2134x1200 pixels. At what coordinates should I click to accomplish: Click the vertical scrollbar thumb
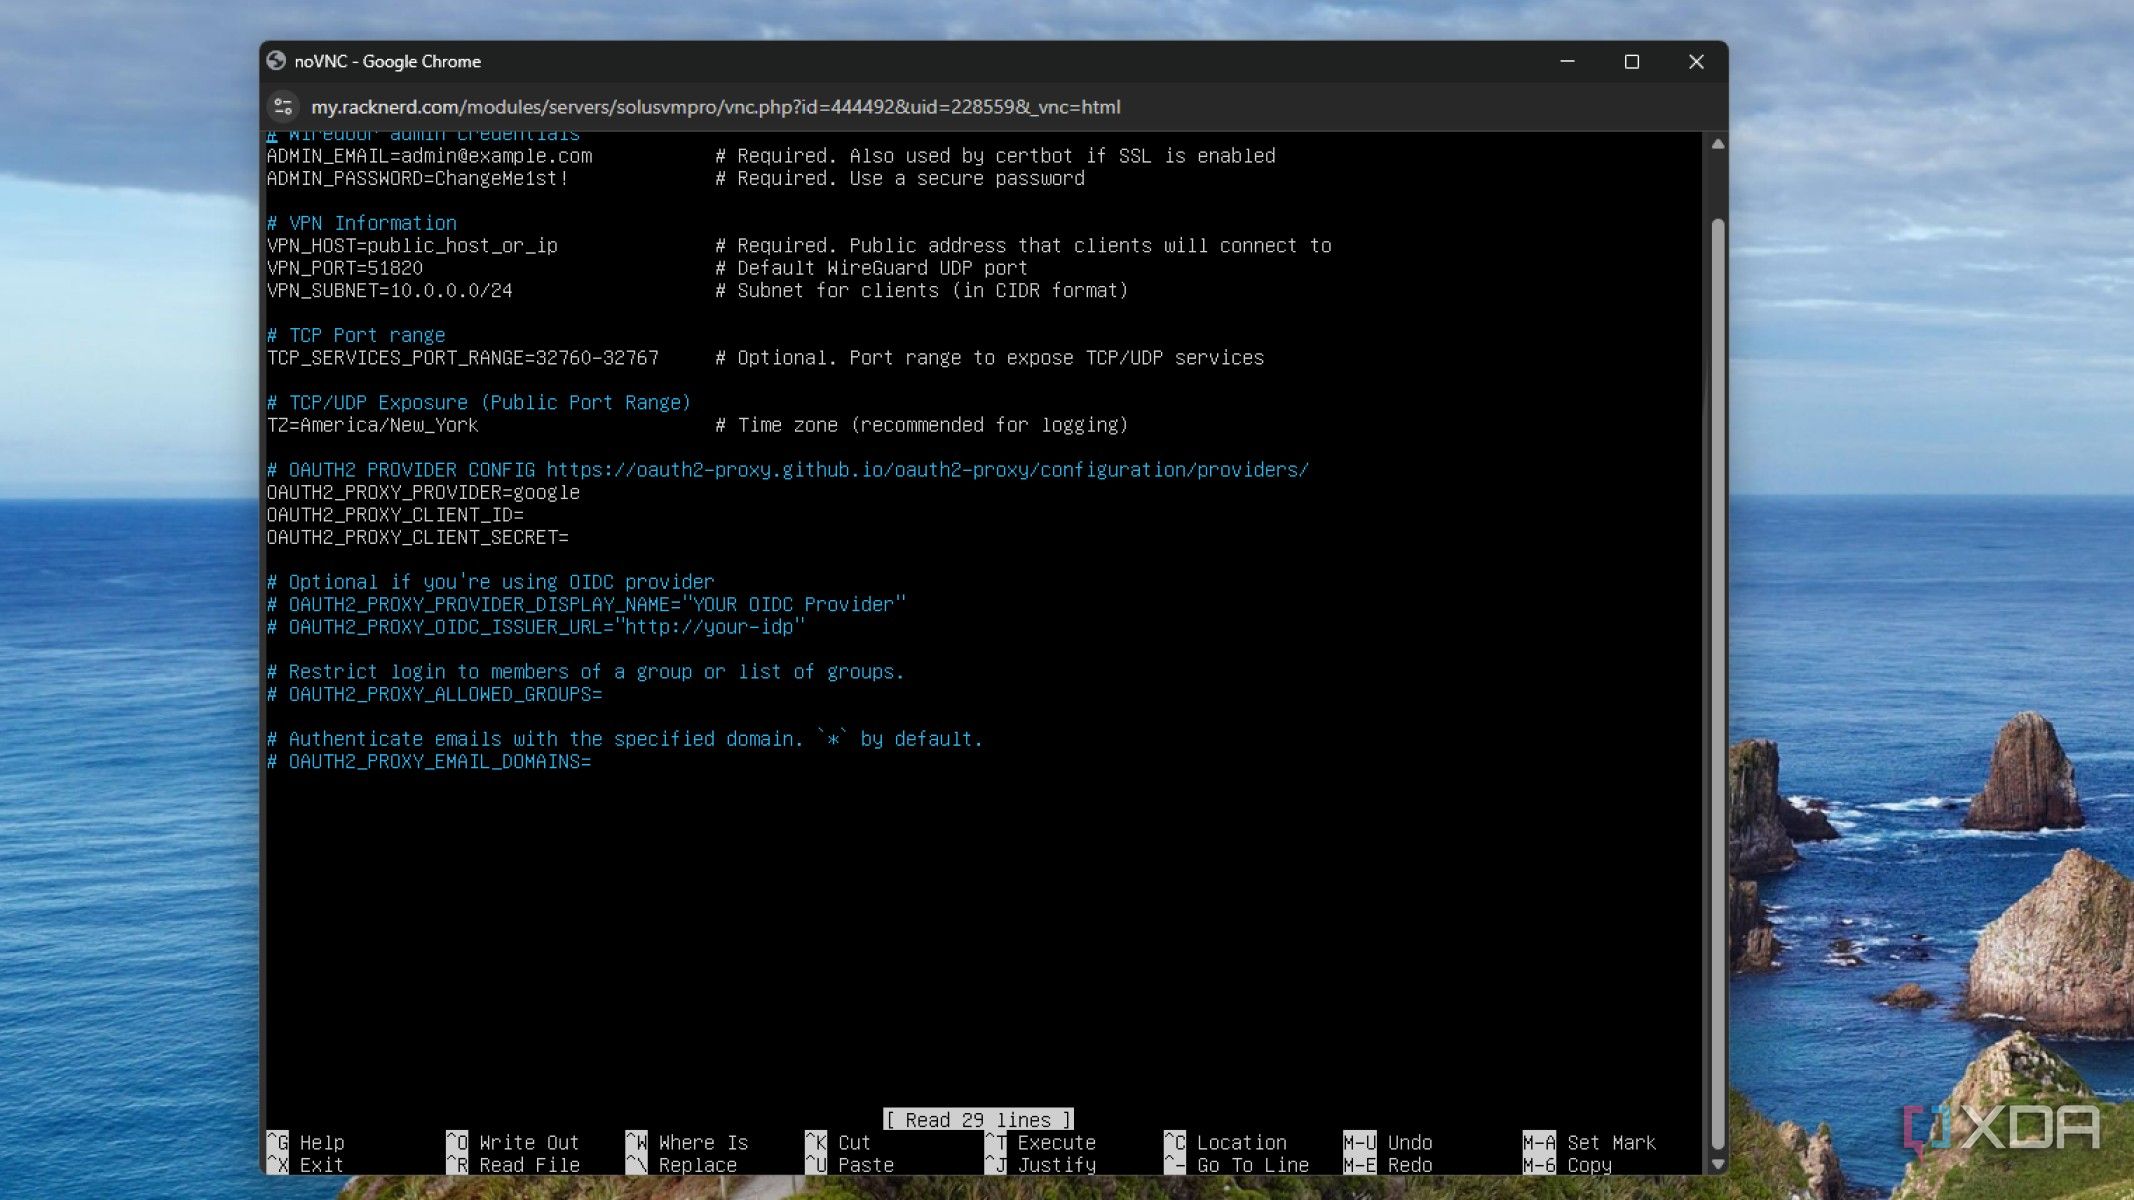[1717, 683]
